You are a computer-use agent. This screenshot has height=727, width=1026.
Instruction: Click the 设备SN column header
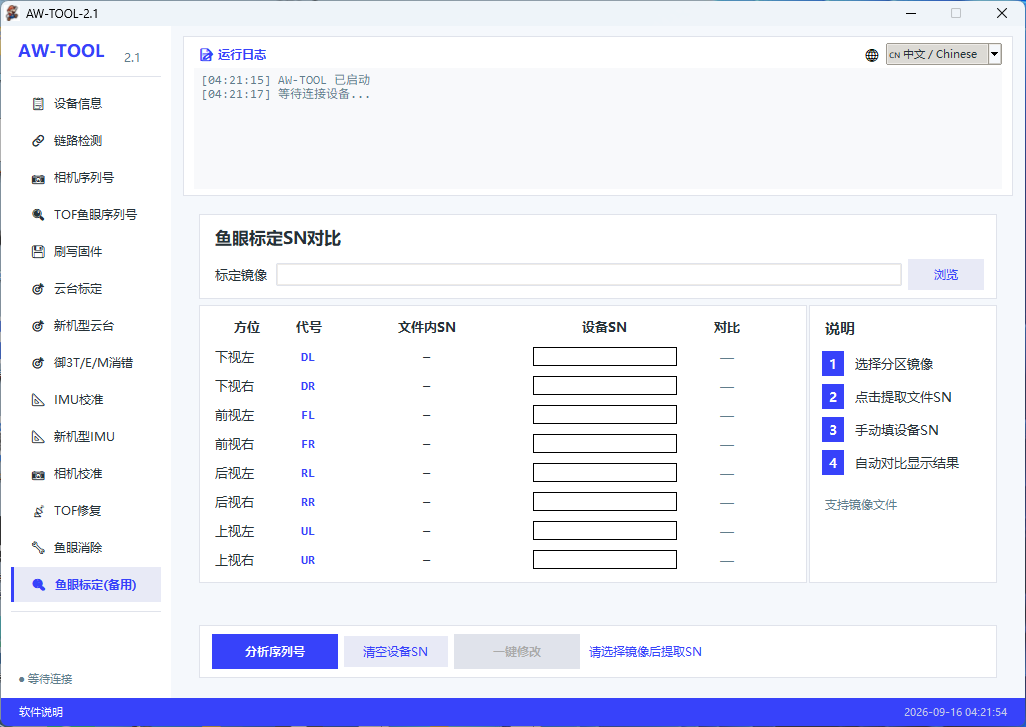pyautogui.click(x=605, y=327)
